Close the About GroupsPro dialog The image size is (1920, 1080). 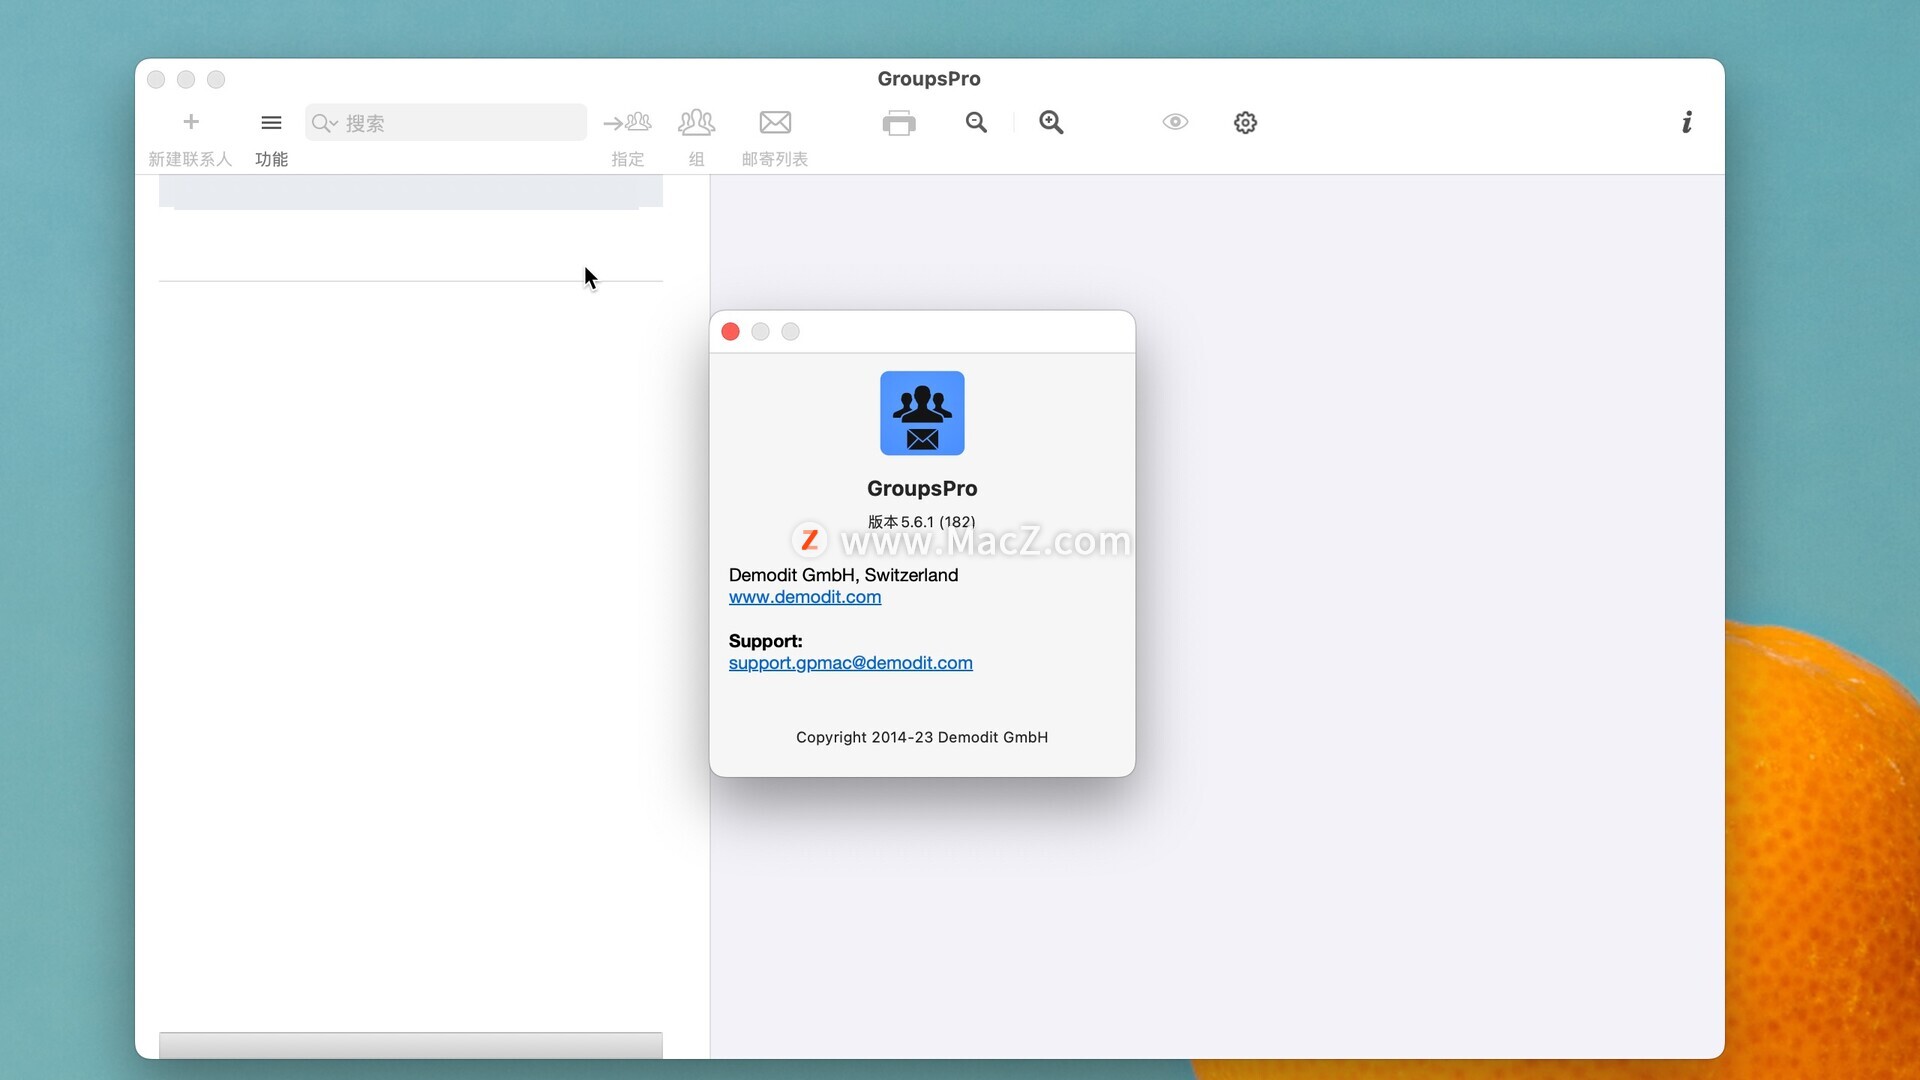731,332
